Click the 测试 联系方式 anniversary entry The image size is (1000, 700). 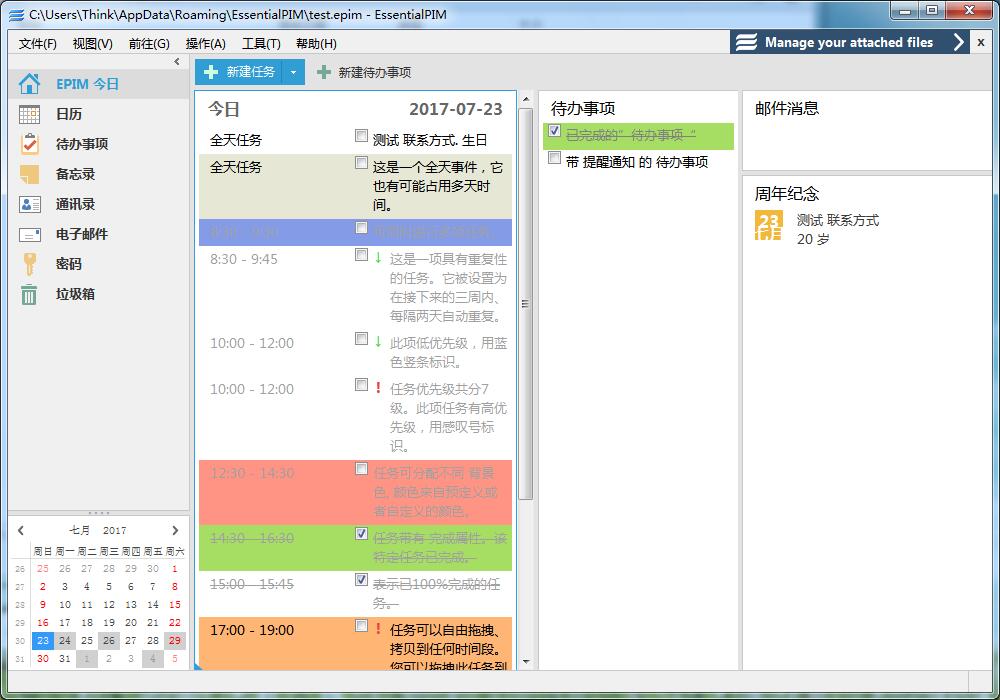point(837,220)
